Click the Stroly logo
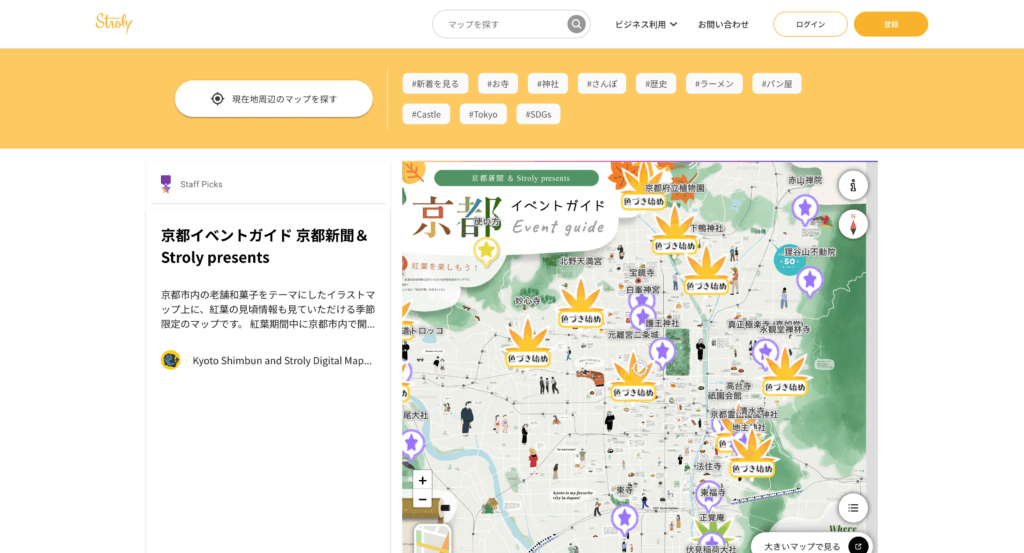 114,23
